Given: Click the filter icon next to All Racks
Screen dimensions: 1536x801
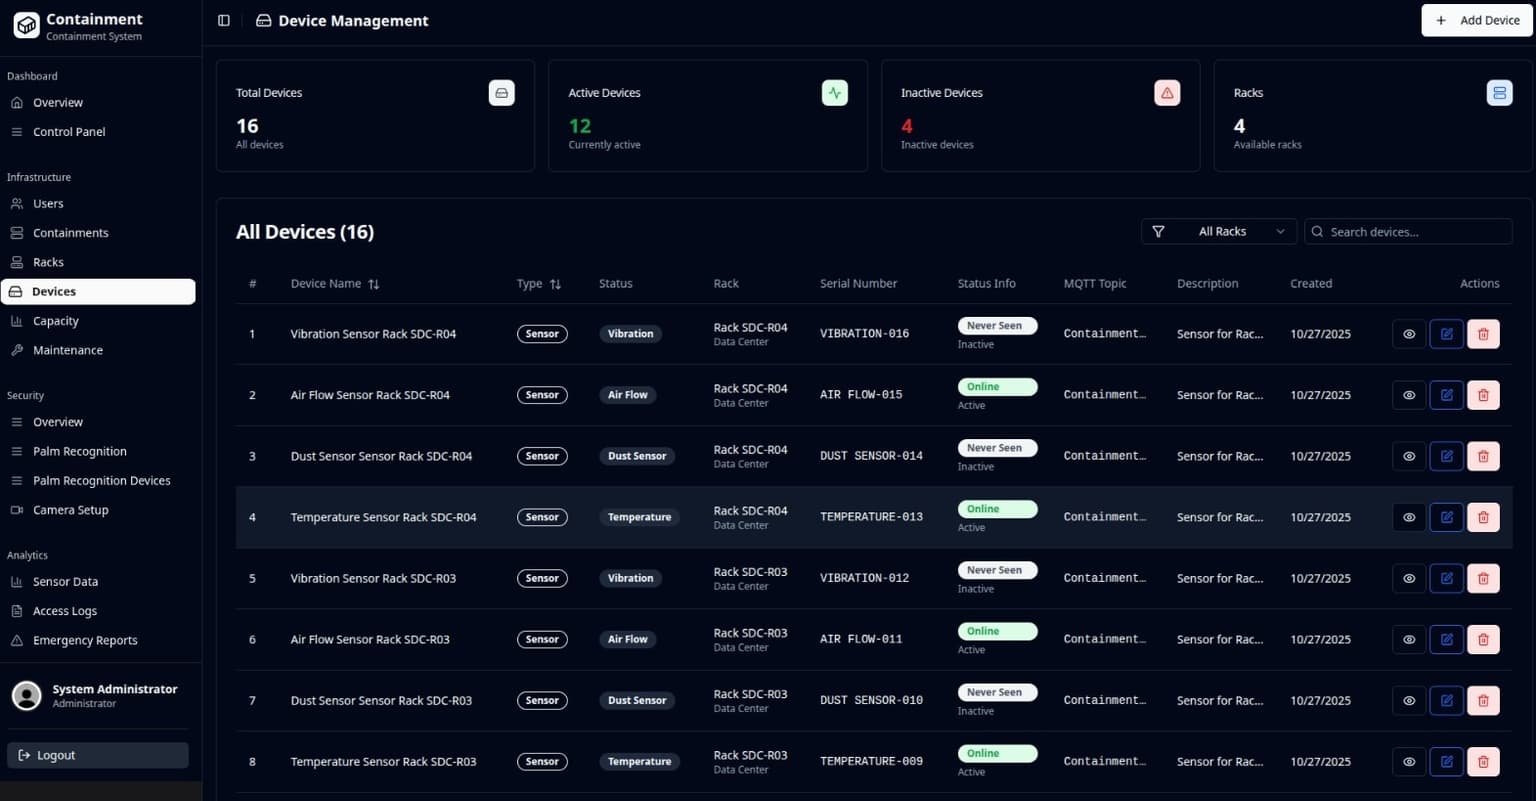Looking at the screenshot, I should coord(1159,231).
